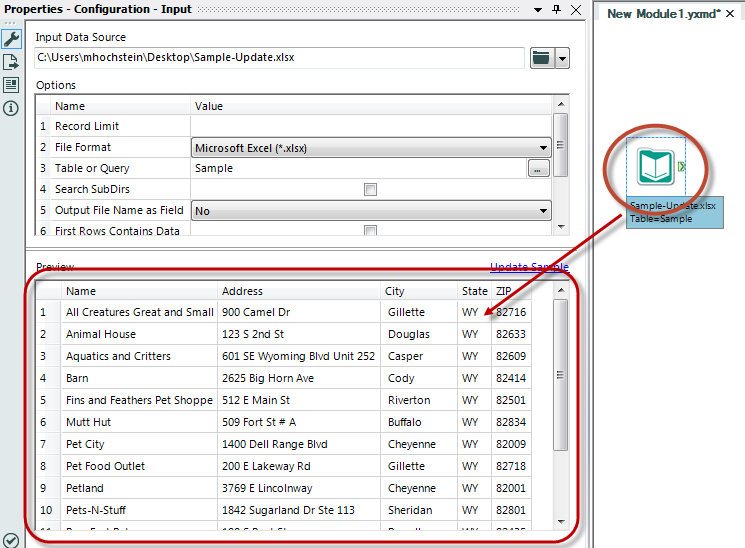Click the Table or Query value Sample
The width and height of the screenshot is (745, 548).
[x=214, y=168]
